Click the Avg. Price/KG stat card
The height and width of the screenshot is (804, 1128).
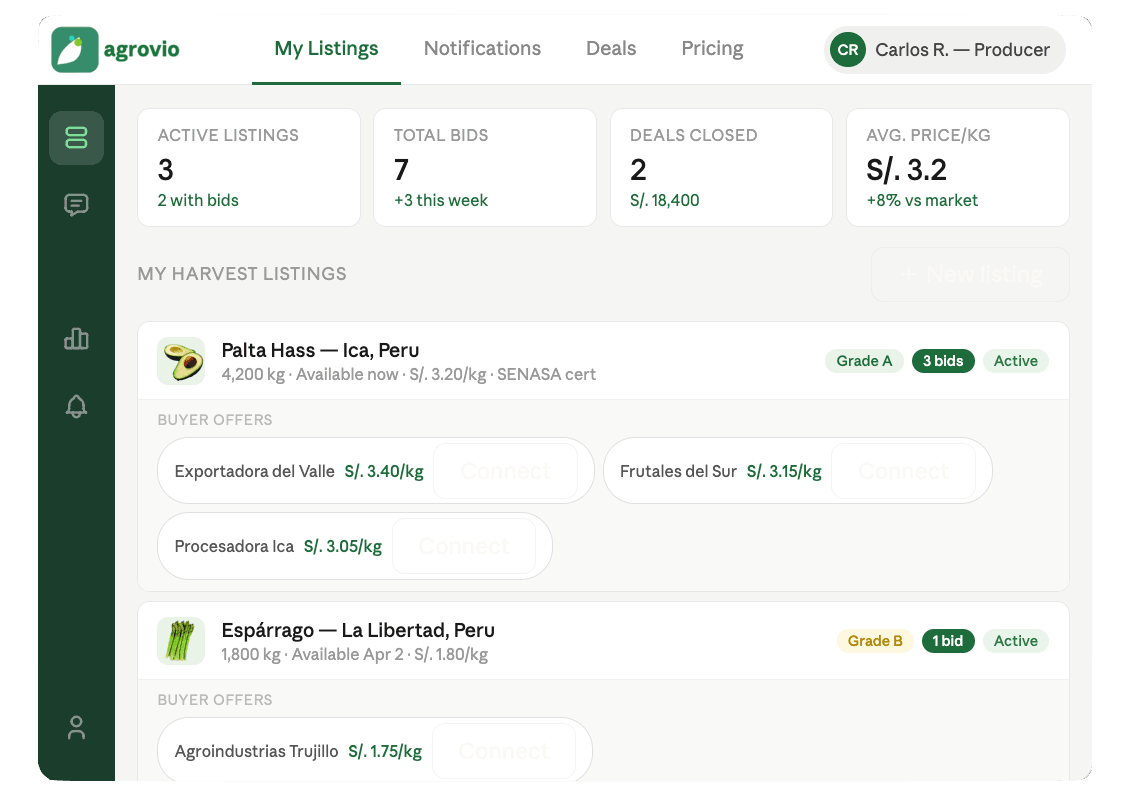(x=958, y=168)
